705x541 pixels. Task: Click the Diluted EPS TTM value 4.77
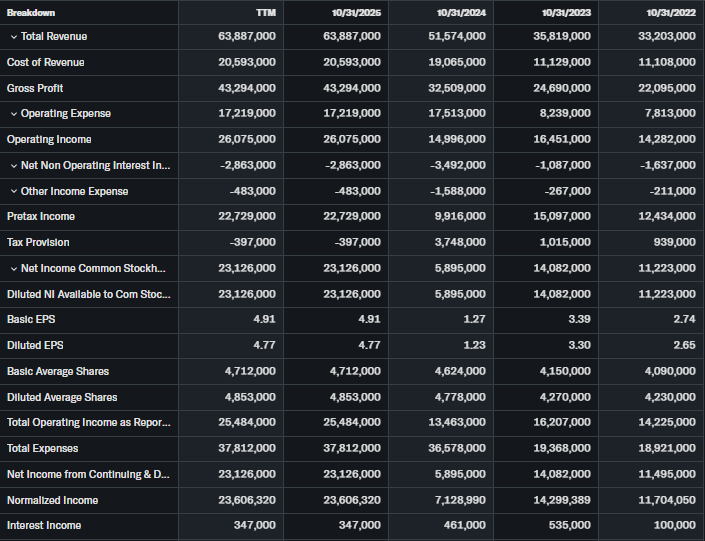(265, 346)
